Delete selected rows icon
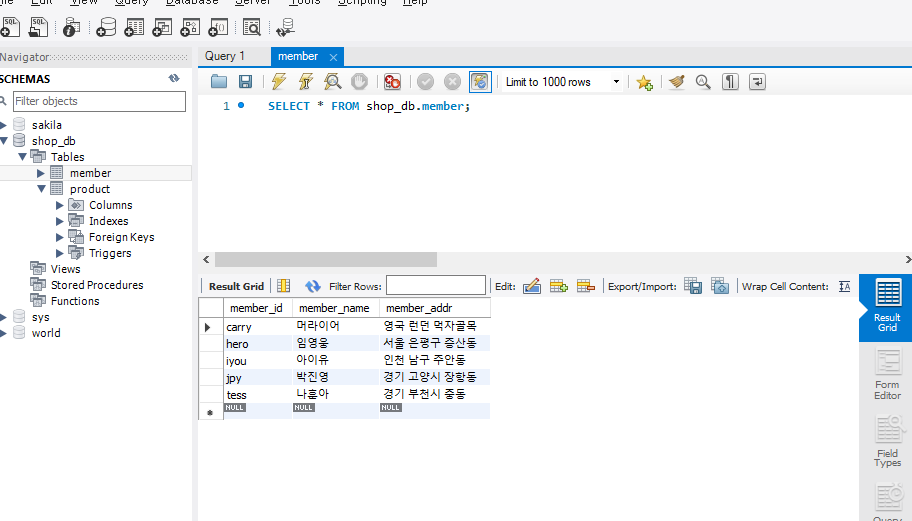 [586, 286]
